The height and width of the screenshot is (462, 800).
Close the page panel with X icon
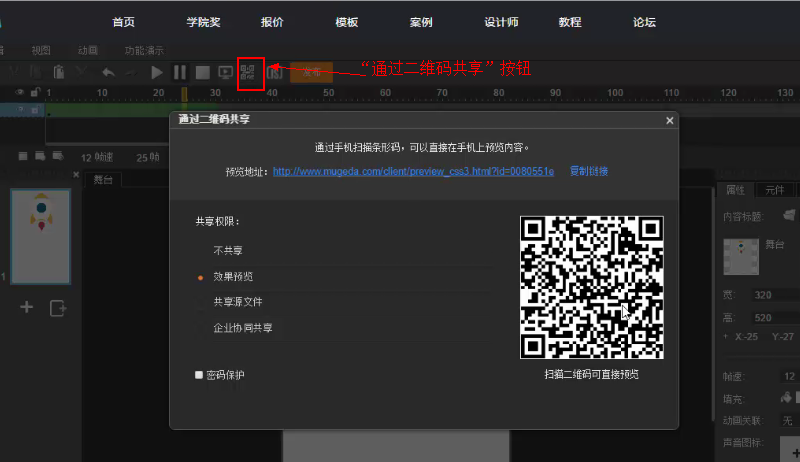click(76, 174)
